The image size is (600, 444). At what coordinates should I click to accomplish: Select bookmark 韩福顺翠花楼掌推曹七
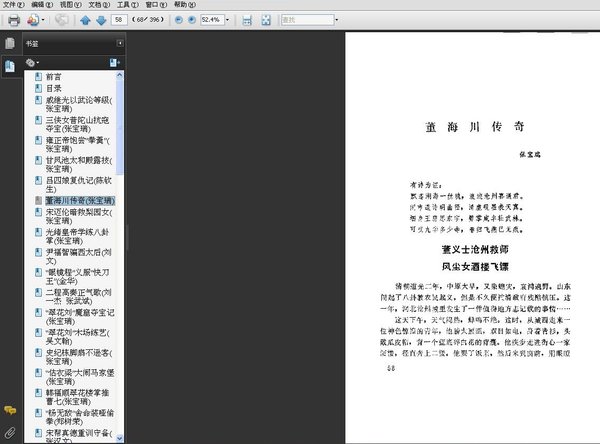click(77, 397)
